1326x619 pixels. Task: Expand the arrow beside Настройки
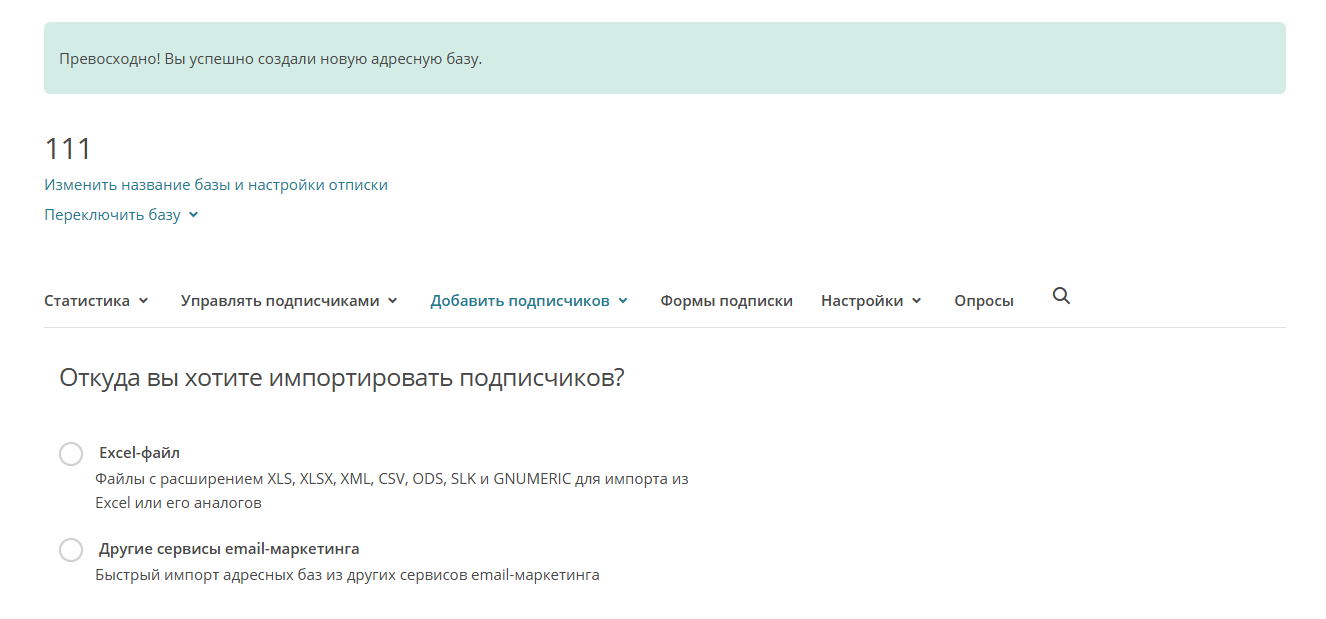[x=917, y=301]
